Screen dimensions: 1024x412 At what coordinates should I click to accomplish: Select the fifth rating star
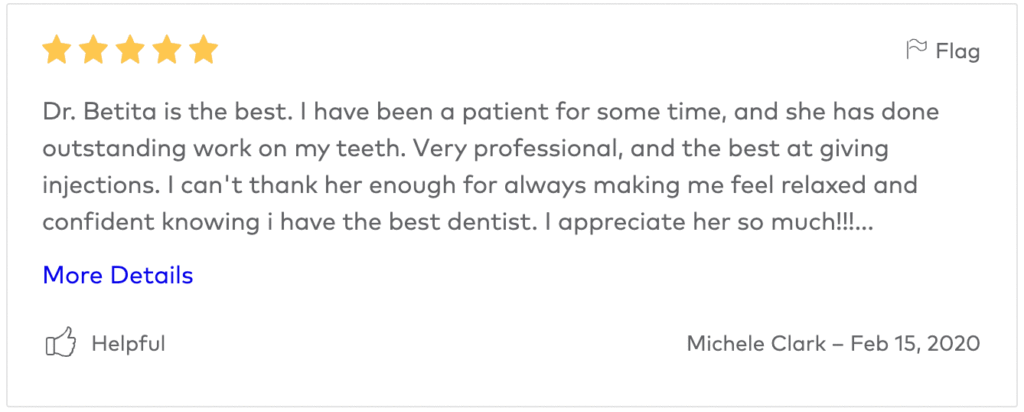[203, 49]
